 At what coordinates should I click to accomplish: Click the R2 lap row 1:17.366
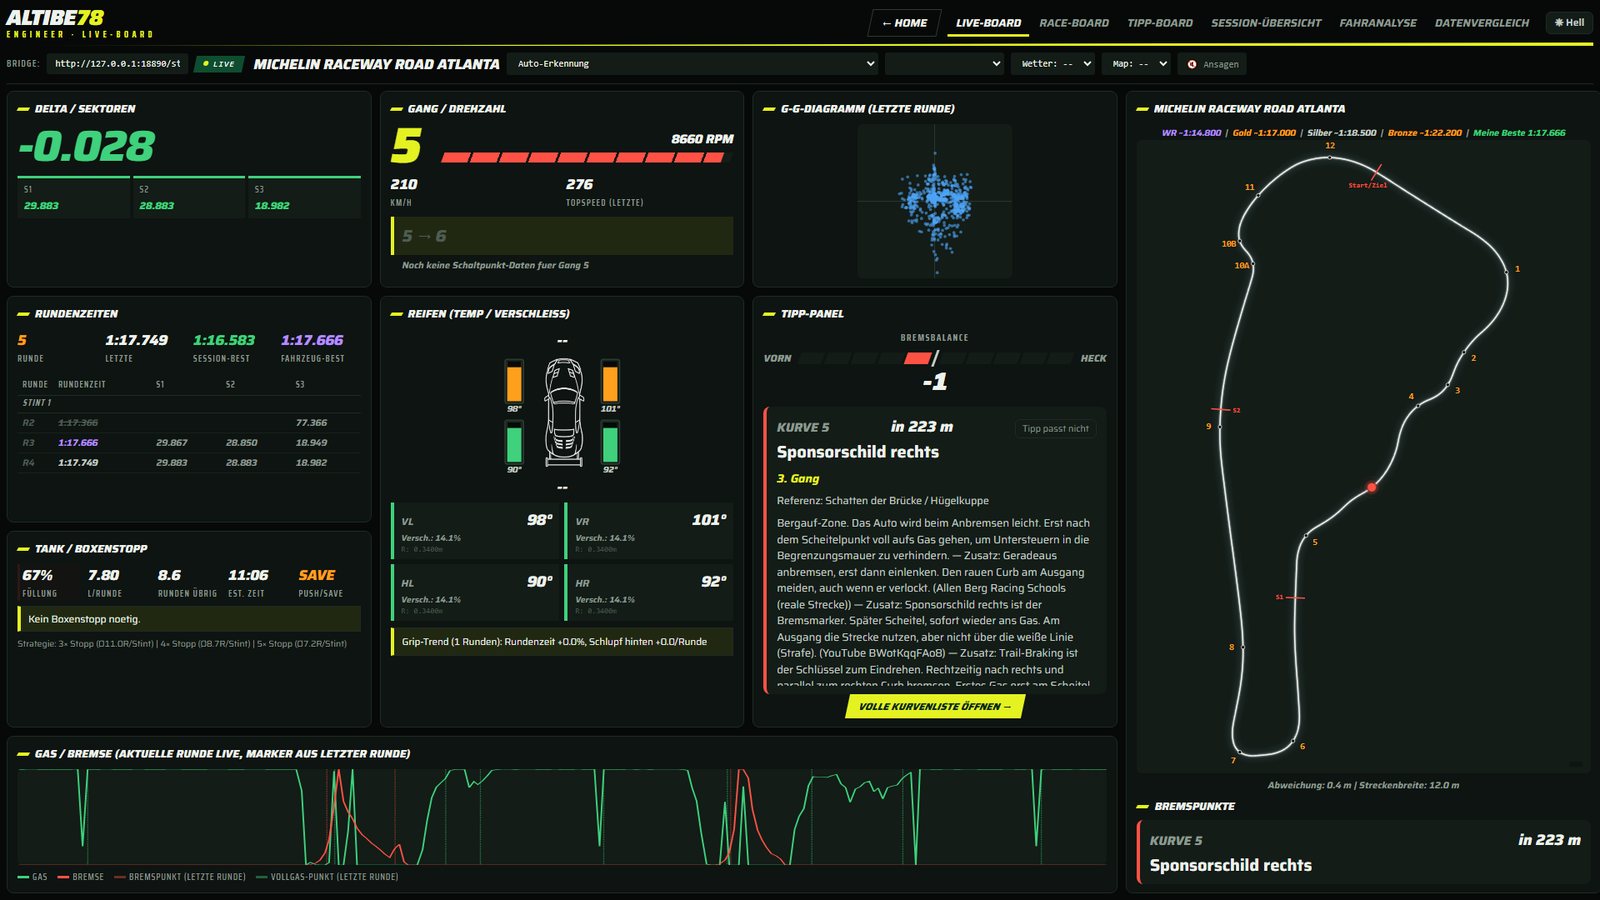pos(189,422)
